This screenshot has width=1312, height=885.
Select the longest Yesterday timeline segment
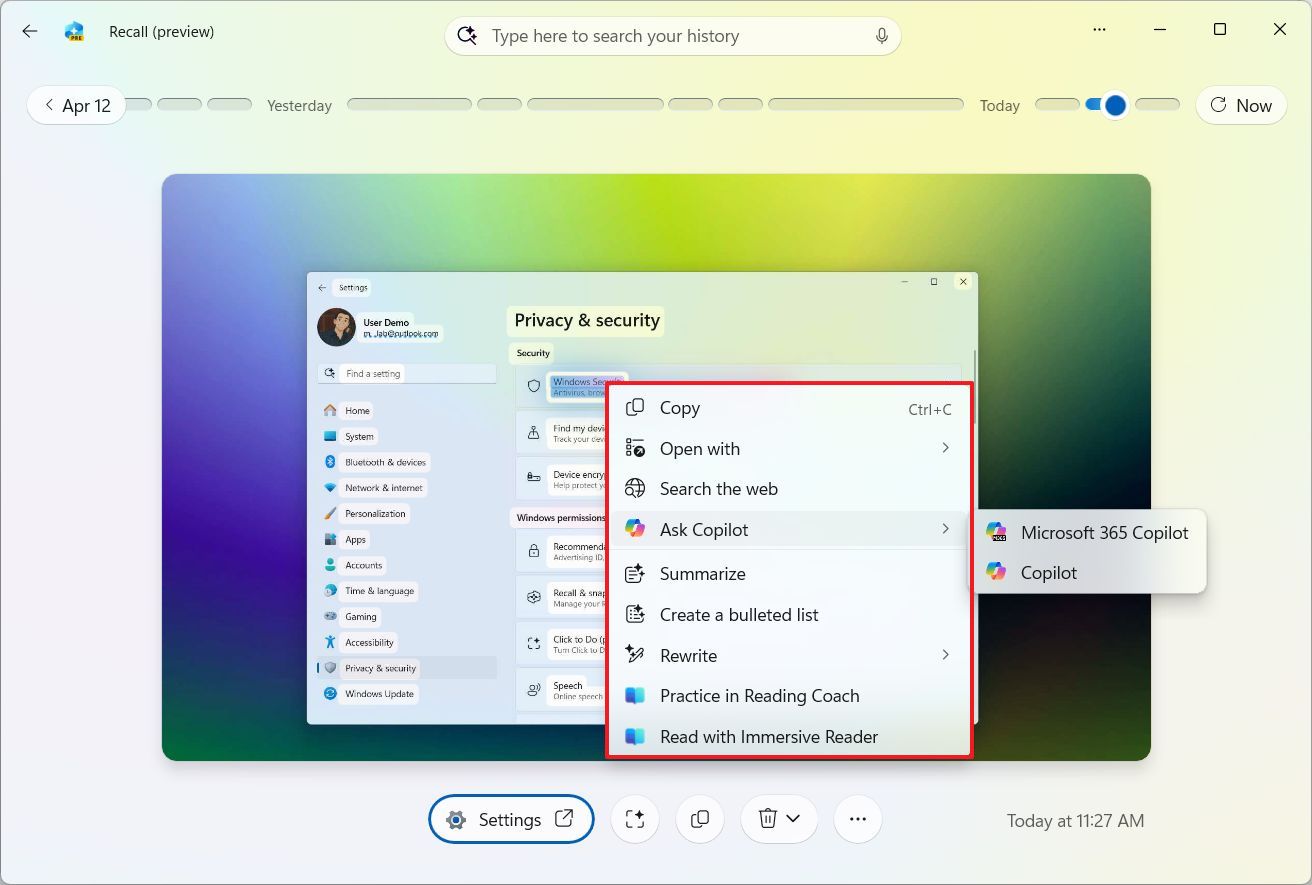point(865,104)
